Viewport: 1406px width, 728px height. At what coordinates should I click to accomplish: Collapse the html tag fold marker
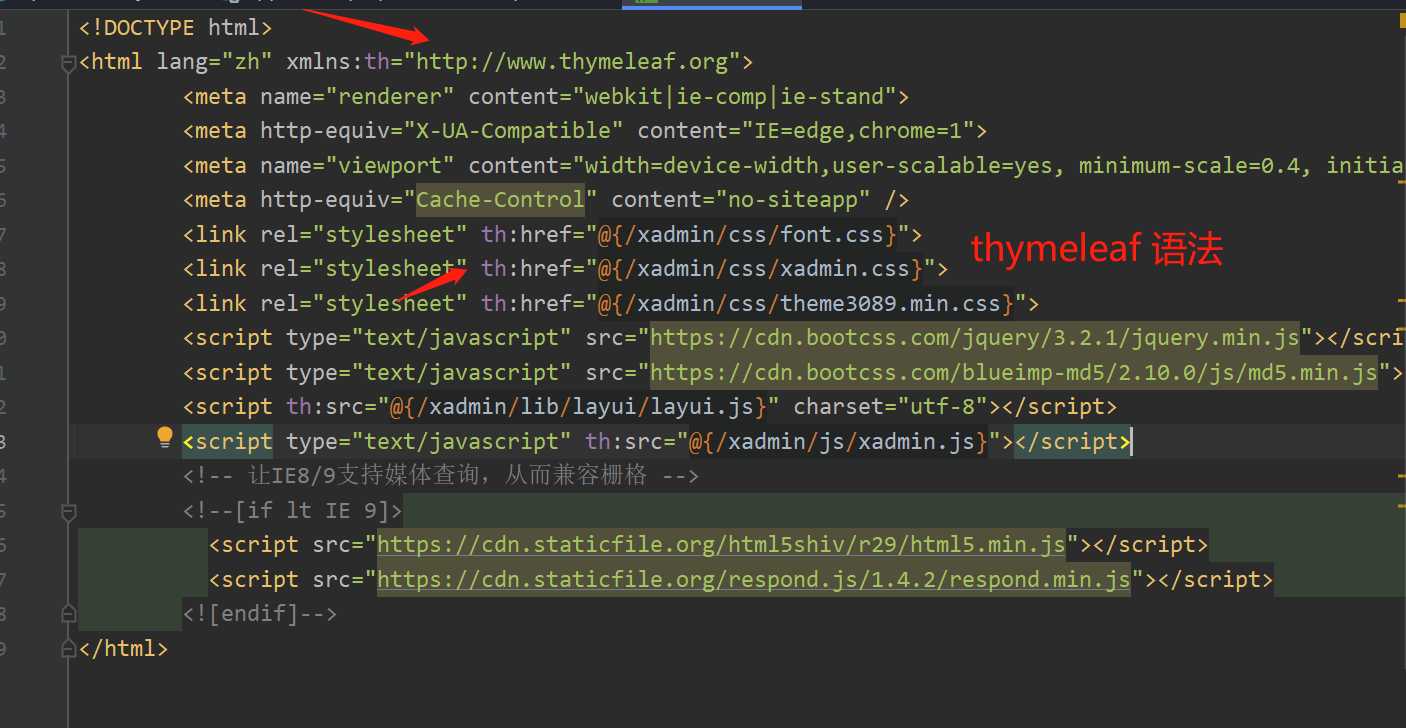(68, 63)
